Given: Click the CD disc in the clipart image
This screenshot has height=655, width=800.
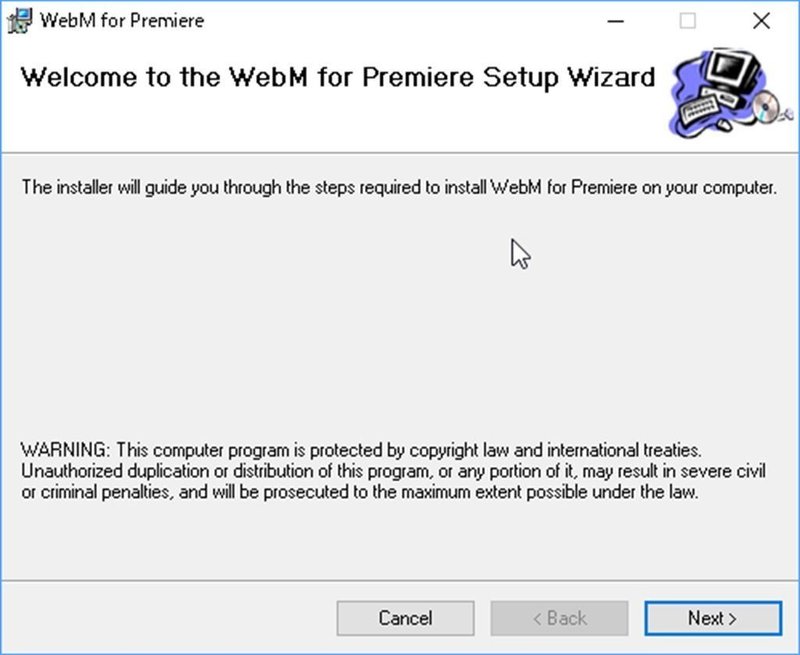Looking at the screenshot, I should tap(766, 107).
